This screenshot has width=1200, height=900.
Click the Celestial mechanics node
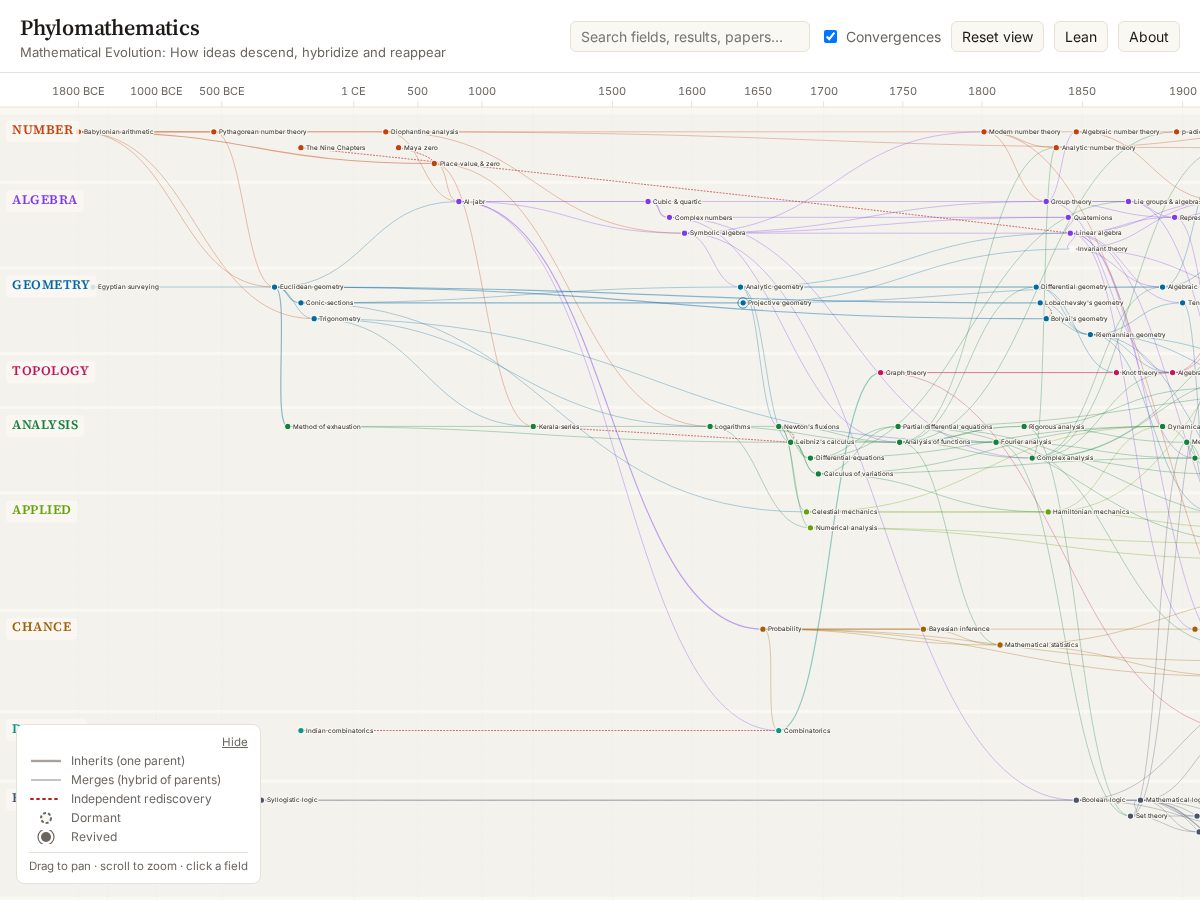coord(807,512)
